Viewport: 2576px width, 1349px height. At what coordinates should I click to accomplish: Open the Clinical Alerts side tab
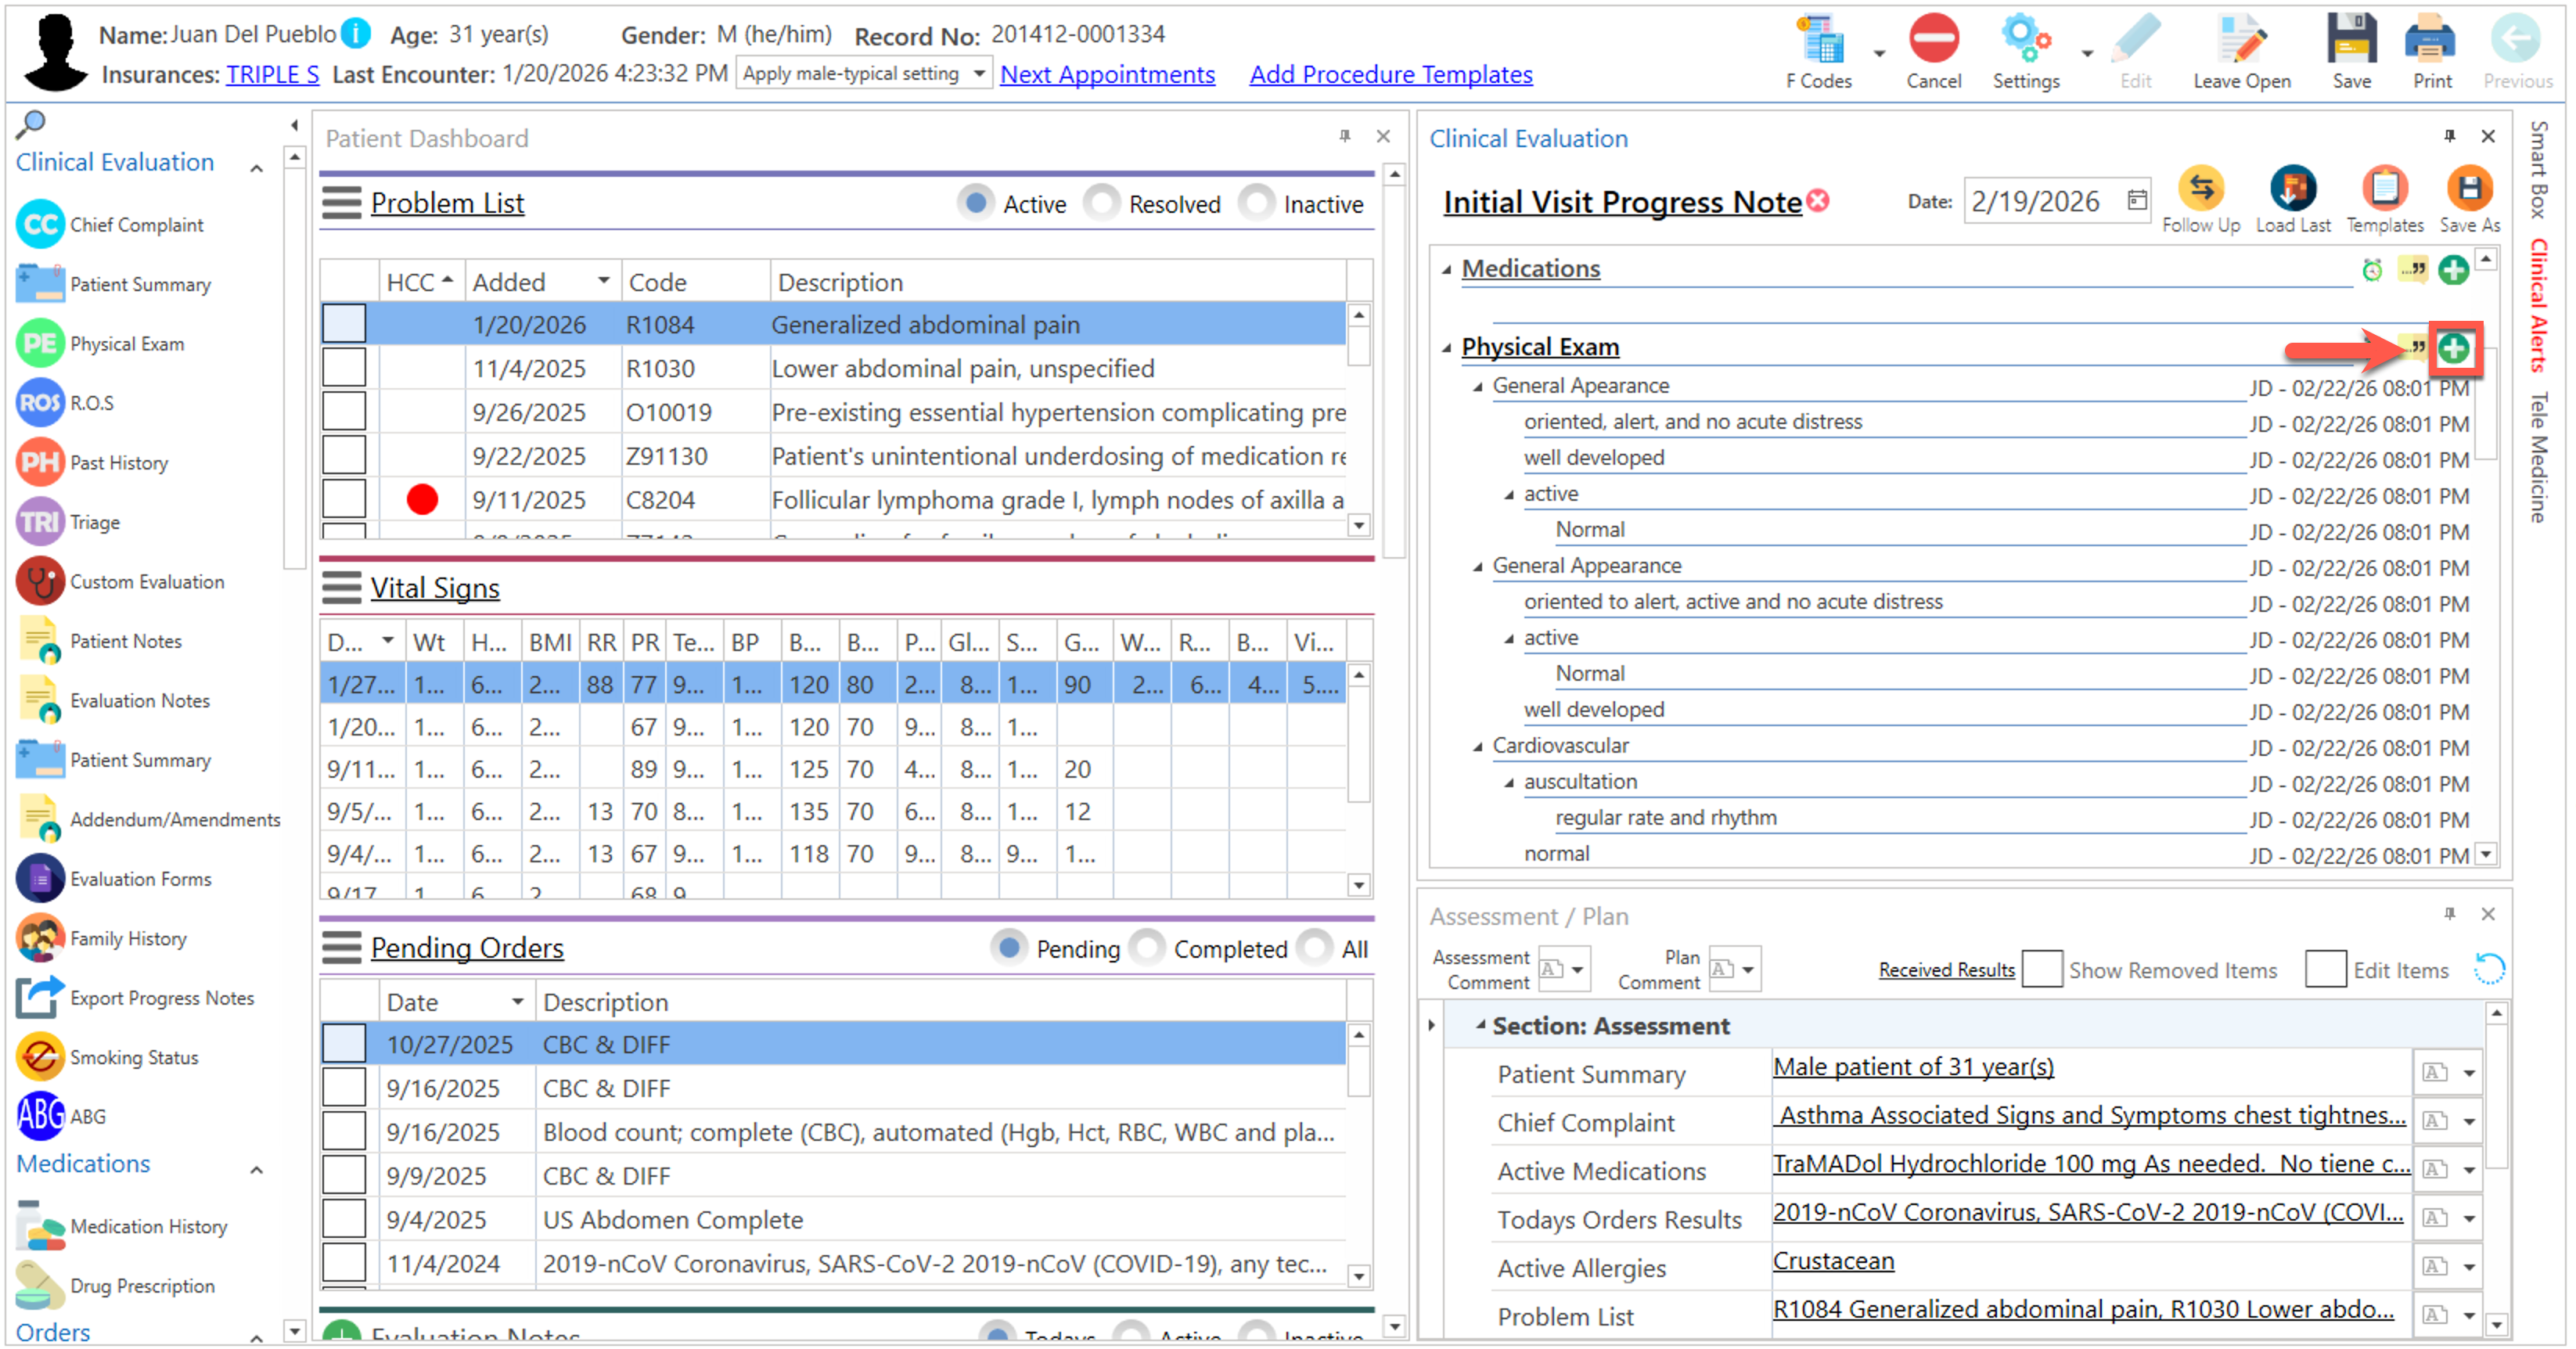(x=2538, y=304)
